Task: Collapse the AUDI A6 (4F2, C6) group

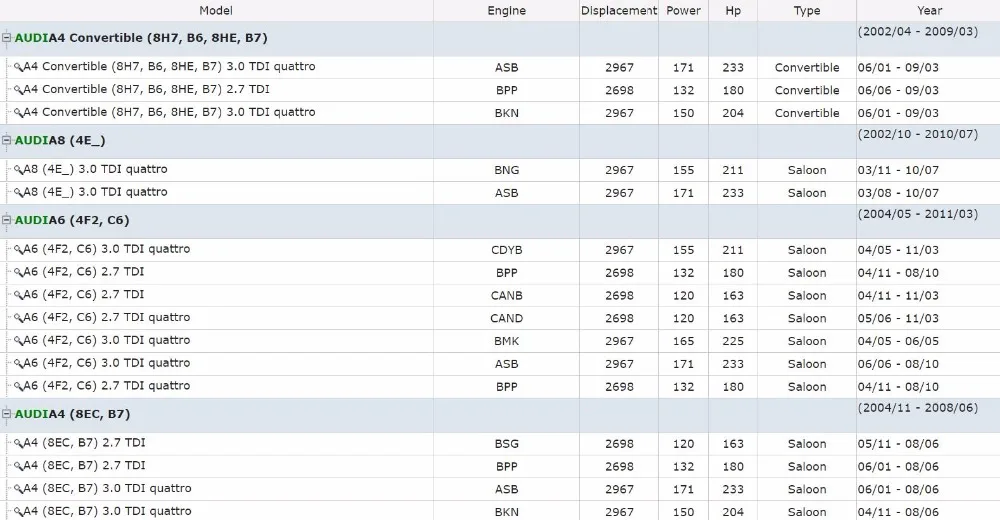Action: [x=6, y=220]
